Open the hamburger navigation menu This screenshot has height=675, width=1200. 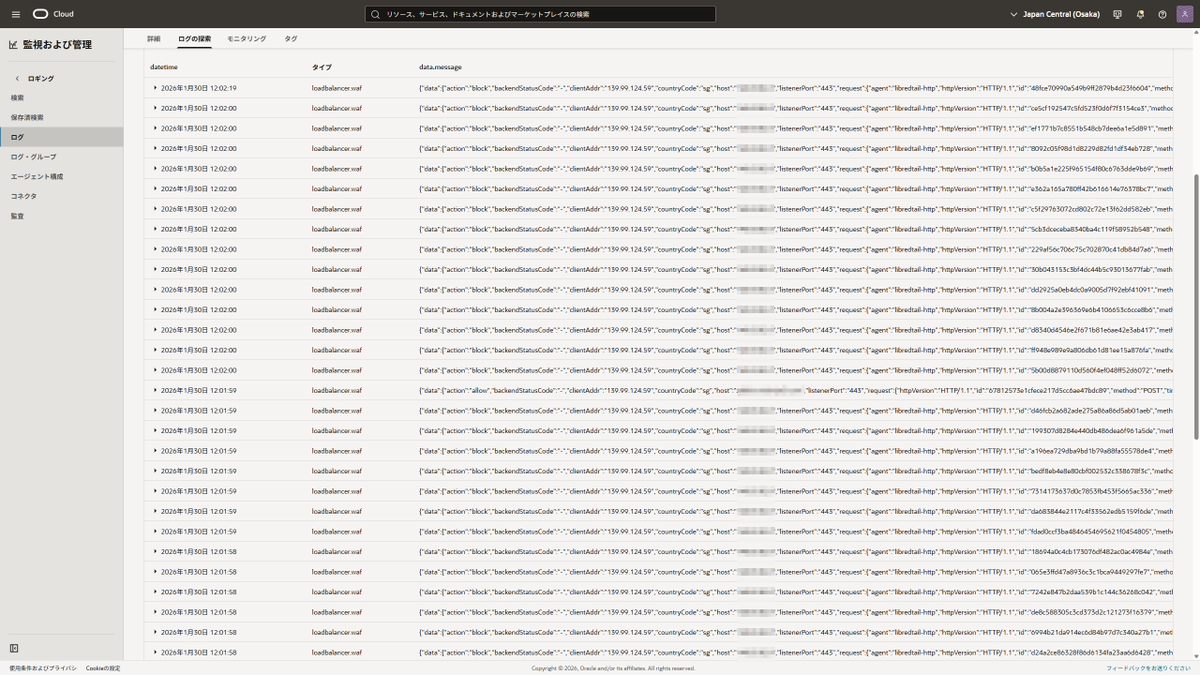click(x=15, y=14)
